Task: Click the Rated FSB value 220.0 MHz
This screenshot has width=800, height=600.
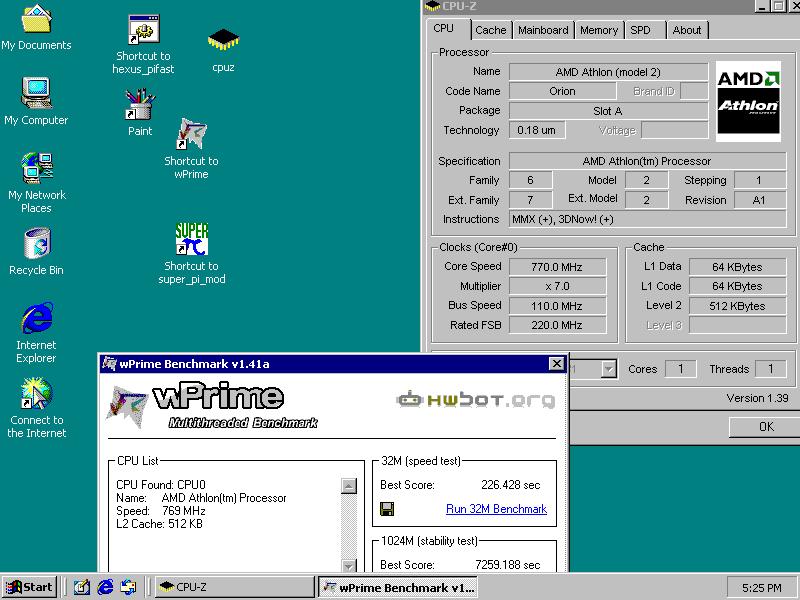Action: coord(557,325)
